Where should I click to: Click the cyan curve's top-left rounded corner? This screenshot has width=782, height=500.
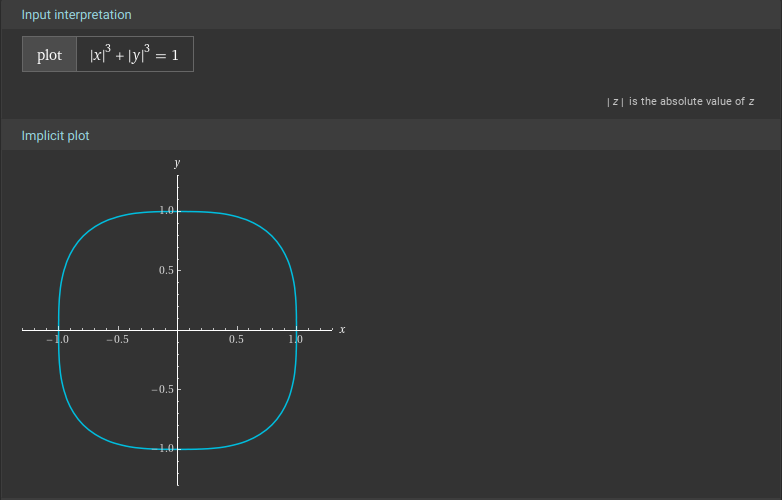(84, 236)
